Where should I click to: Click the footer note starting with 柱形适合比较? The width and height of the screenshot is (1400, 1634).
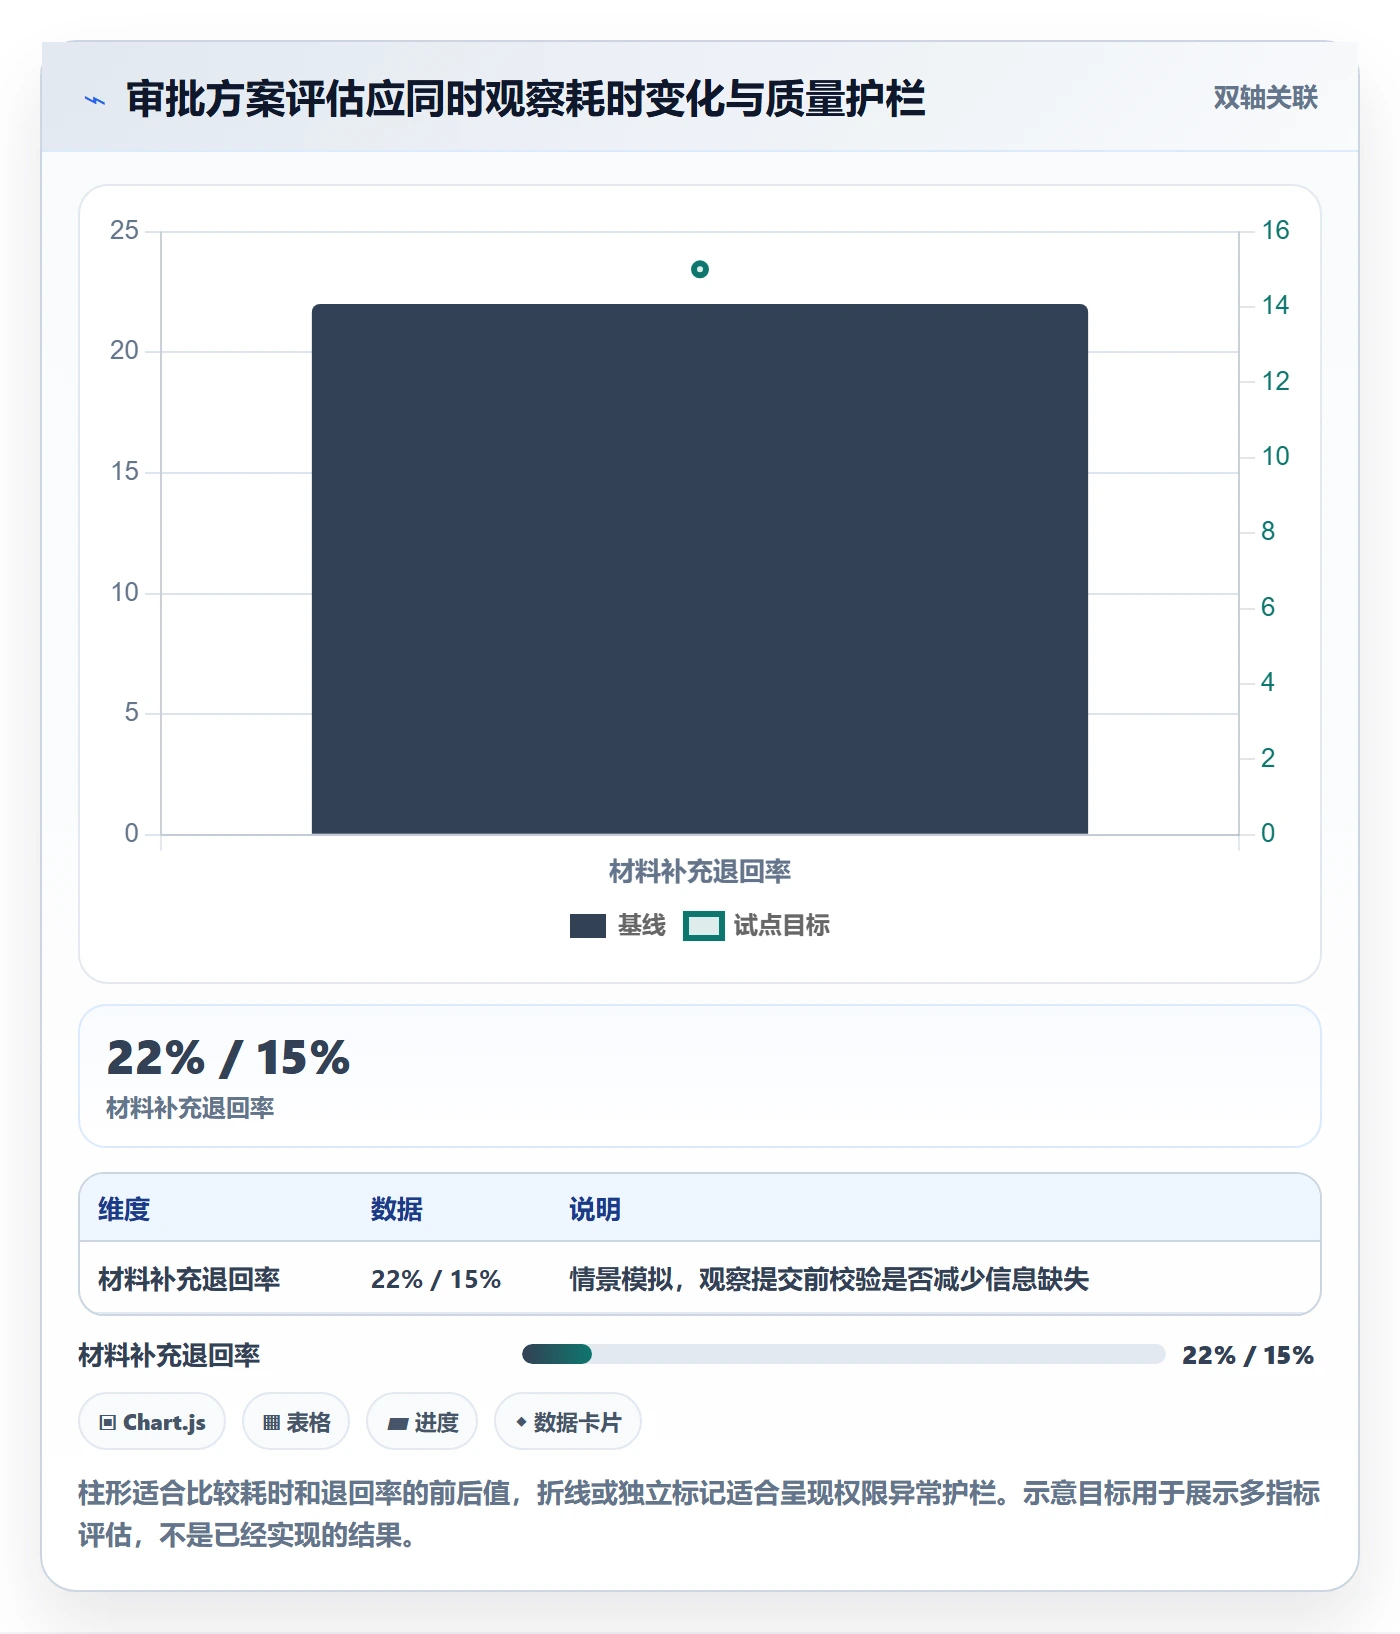tap(699, 1514)
